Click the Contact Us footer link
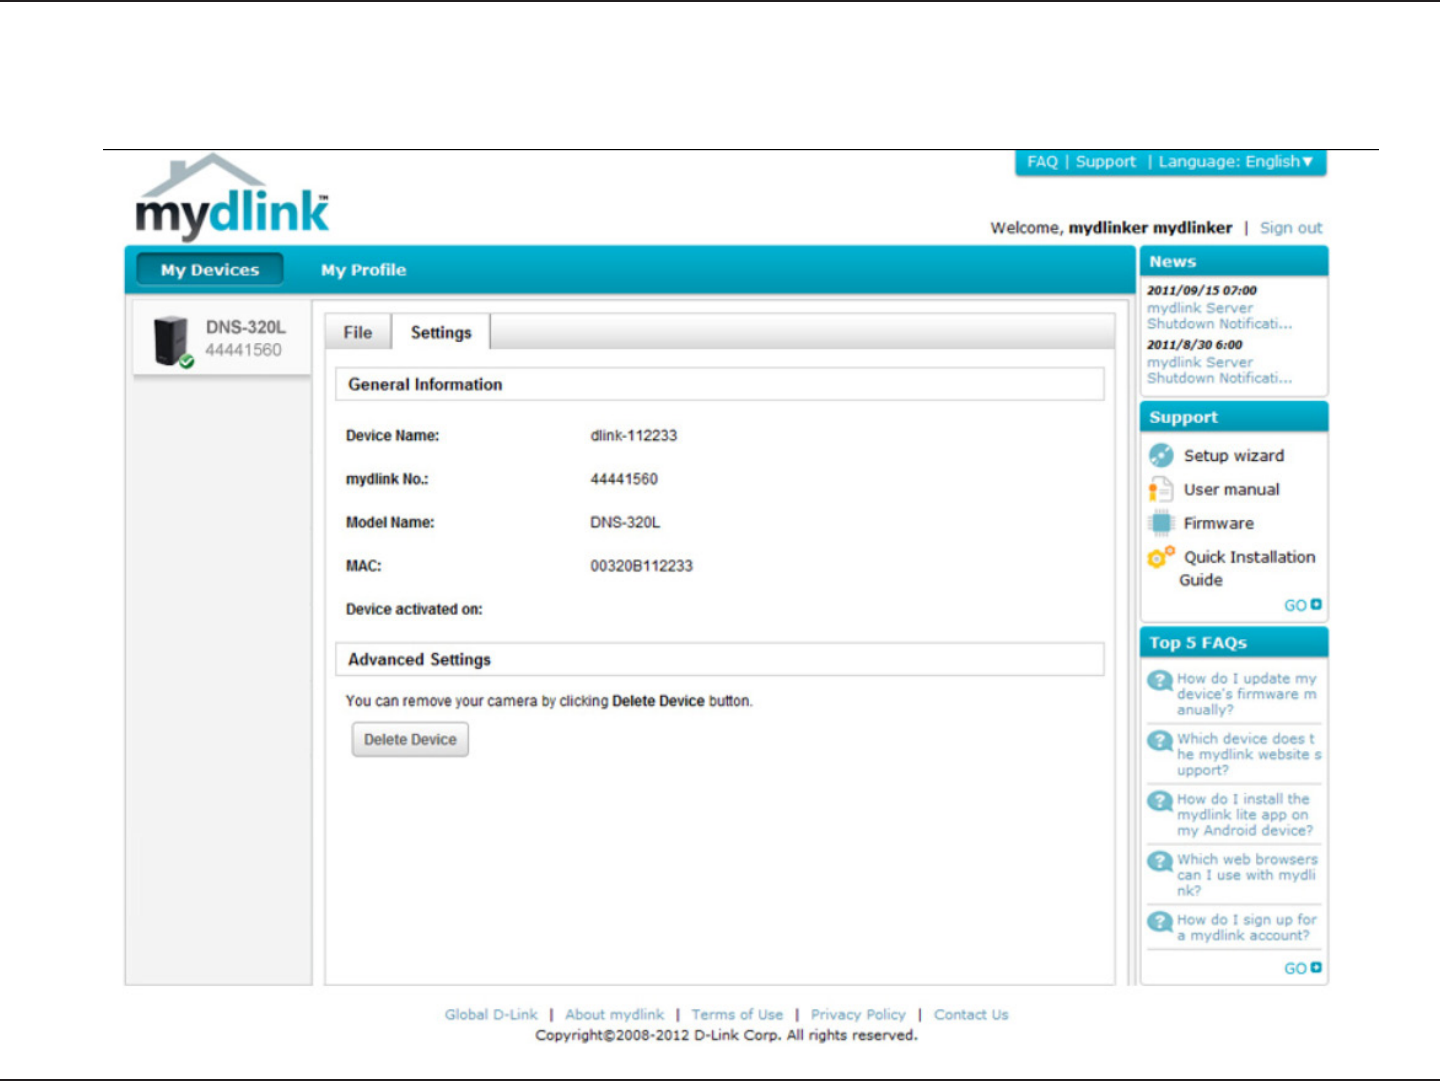The image size is (1440, 1081). pyautogui.click(x=971, y=1015)
